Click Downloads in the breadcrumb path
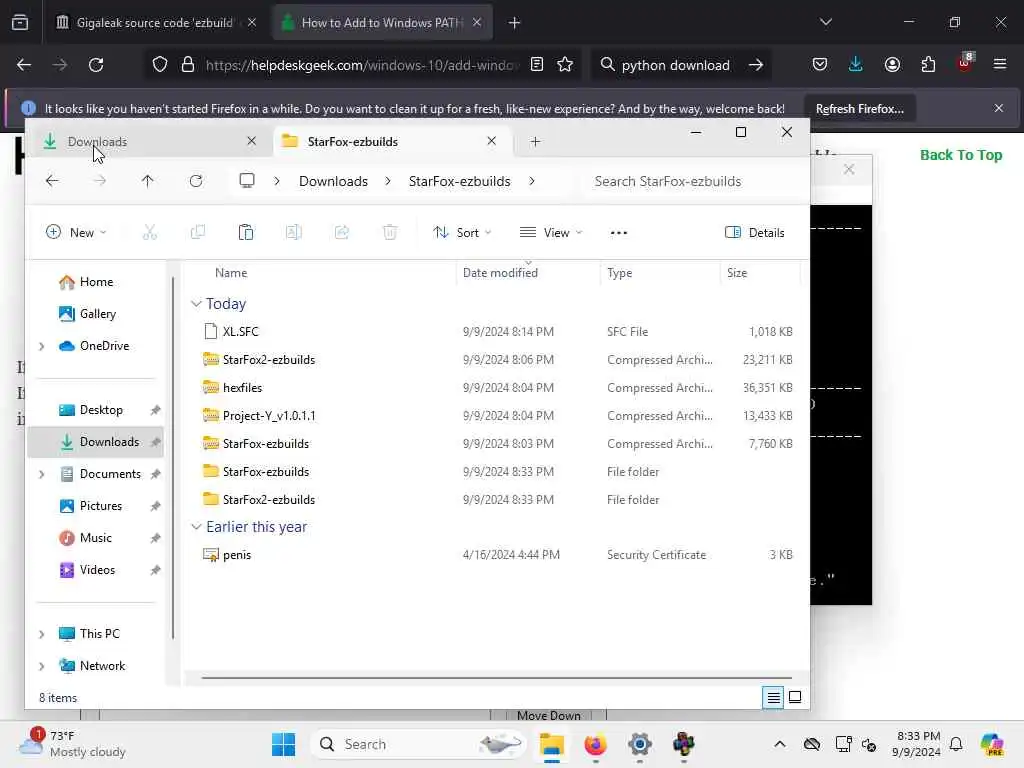Image resolution: width=1024 pixels, height=768 pixels. point(333,181)
